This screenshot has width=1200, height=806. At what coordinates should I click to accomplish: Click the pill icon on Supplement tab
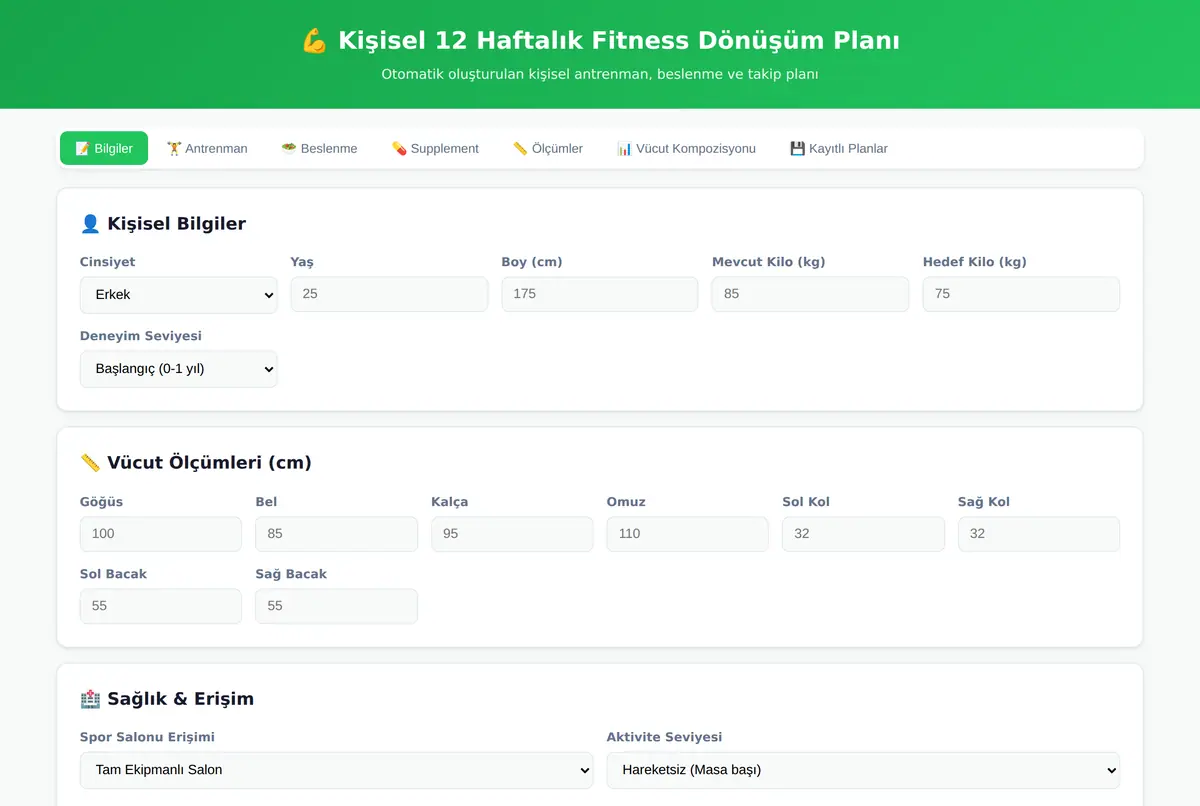click(399, 148)
